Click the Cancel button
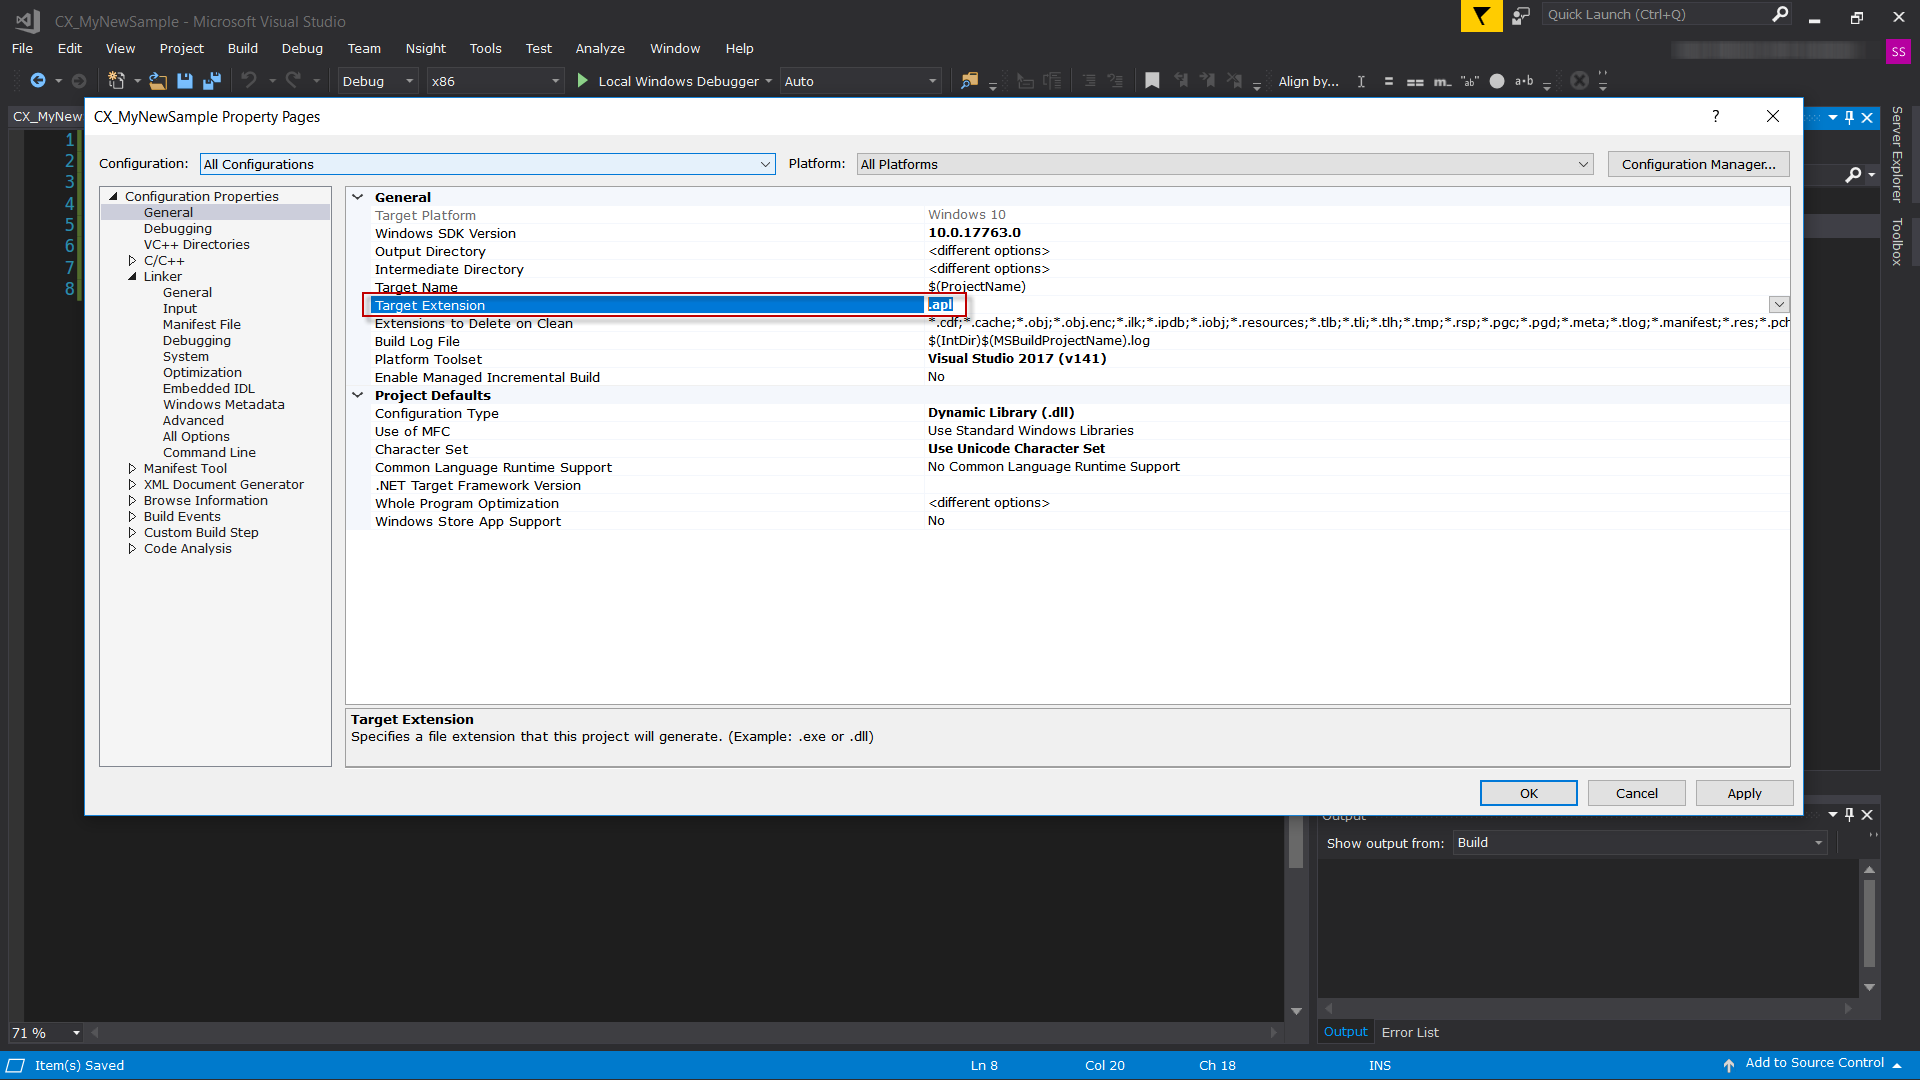Image resolution: width=1920 pixels, height=1080 pixels. 1636,793
